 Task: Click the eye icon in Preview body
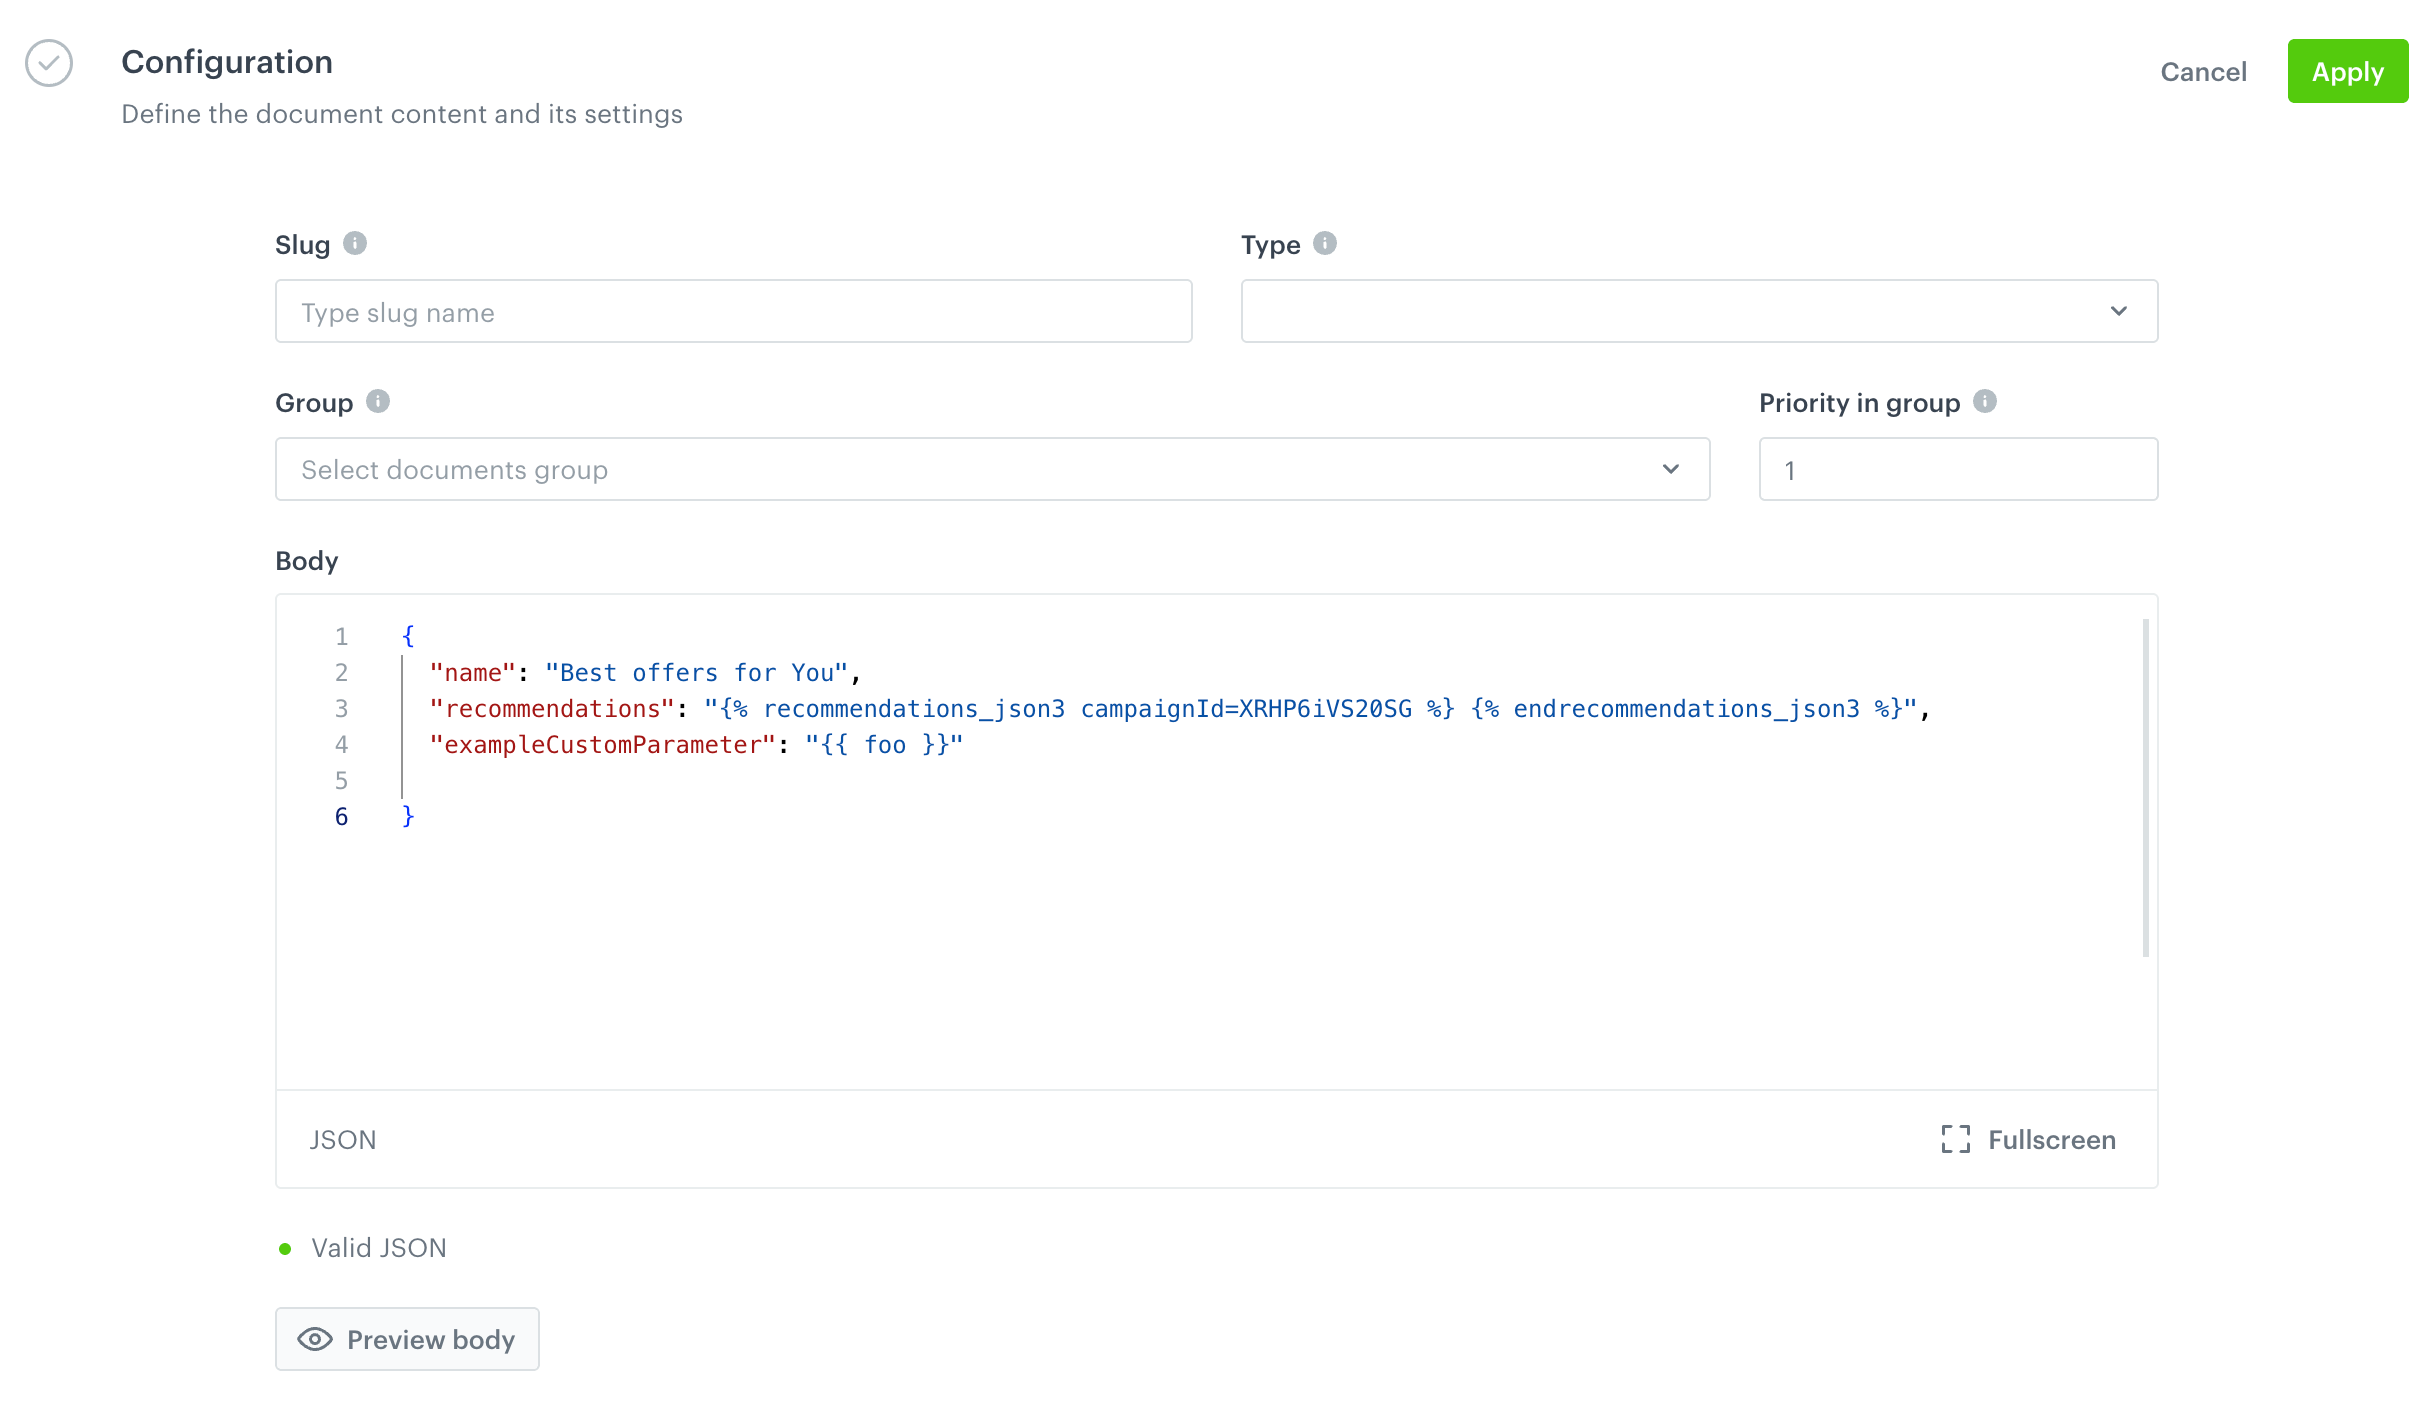pos(315,1339)
